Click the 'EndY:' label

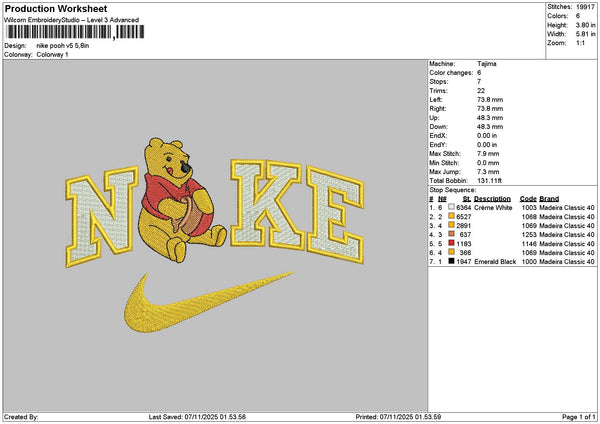pos(438,145)
